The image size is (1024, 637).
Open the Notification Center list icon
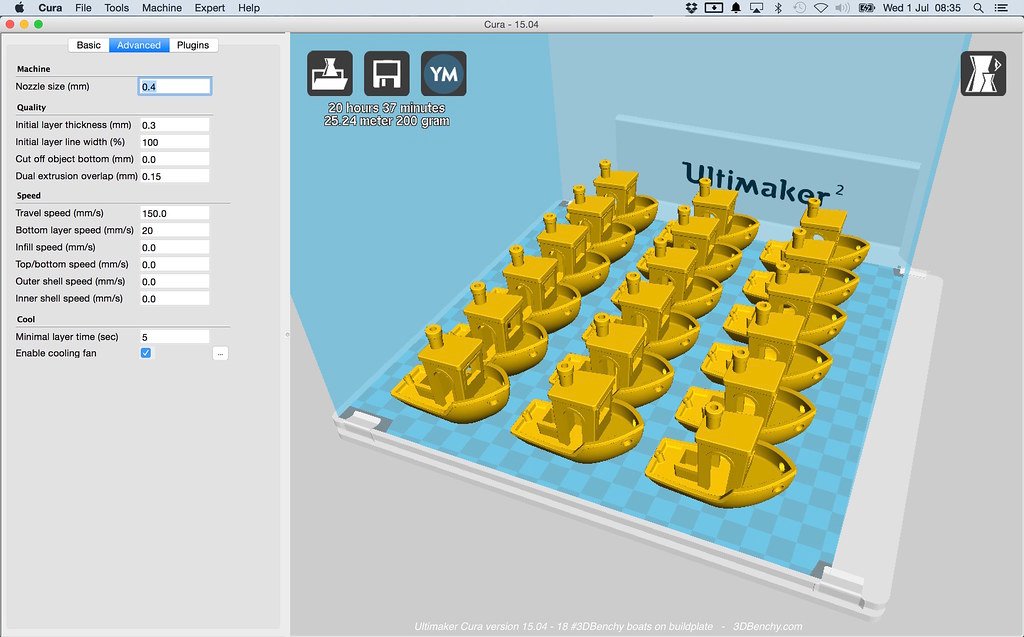(x=1001, y=8)
